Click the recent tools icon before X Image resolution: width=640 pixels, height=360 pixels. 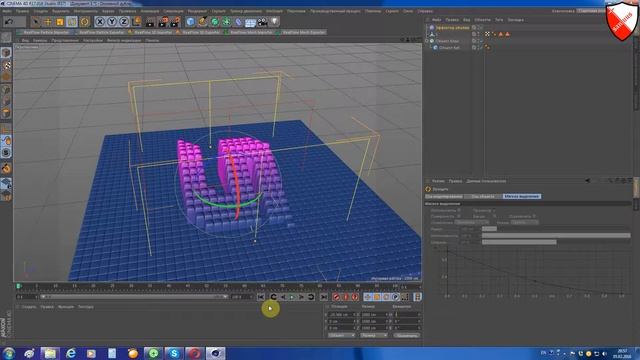click(x=84, y=21)
